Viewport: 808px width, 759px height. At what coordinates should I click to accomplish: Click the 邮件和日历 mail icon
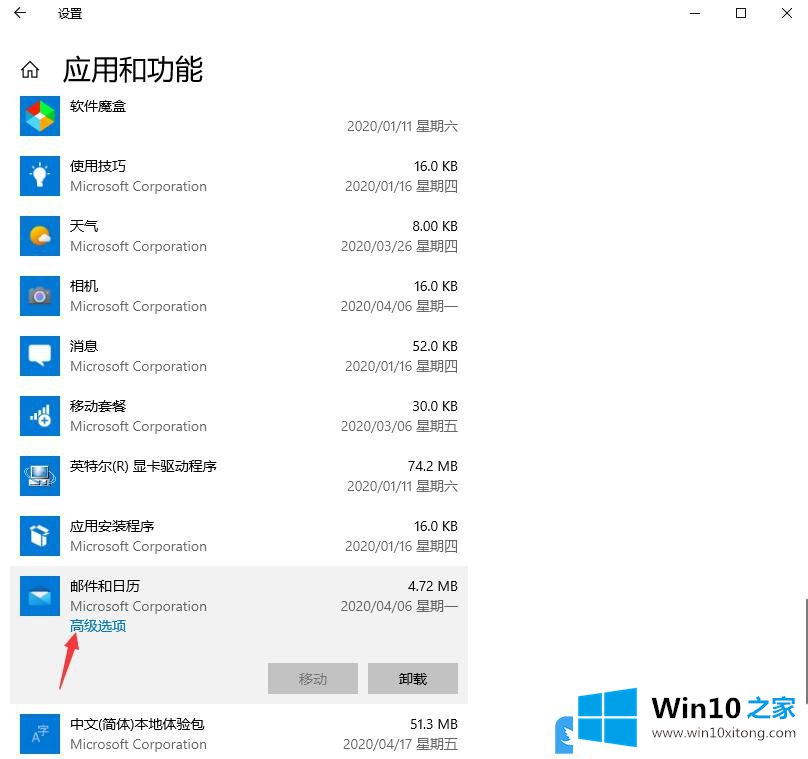pyautogui.click(x=40, y=596)
